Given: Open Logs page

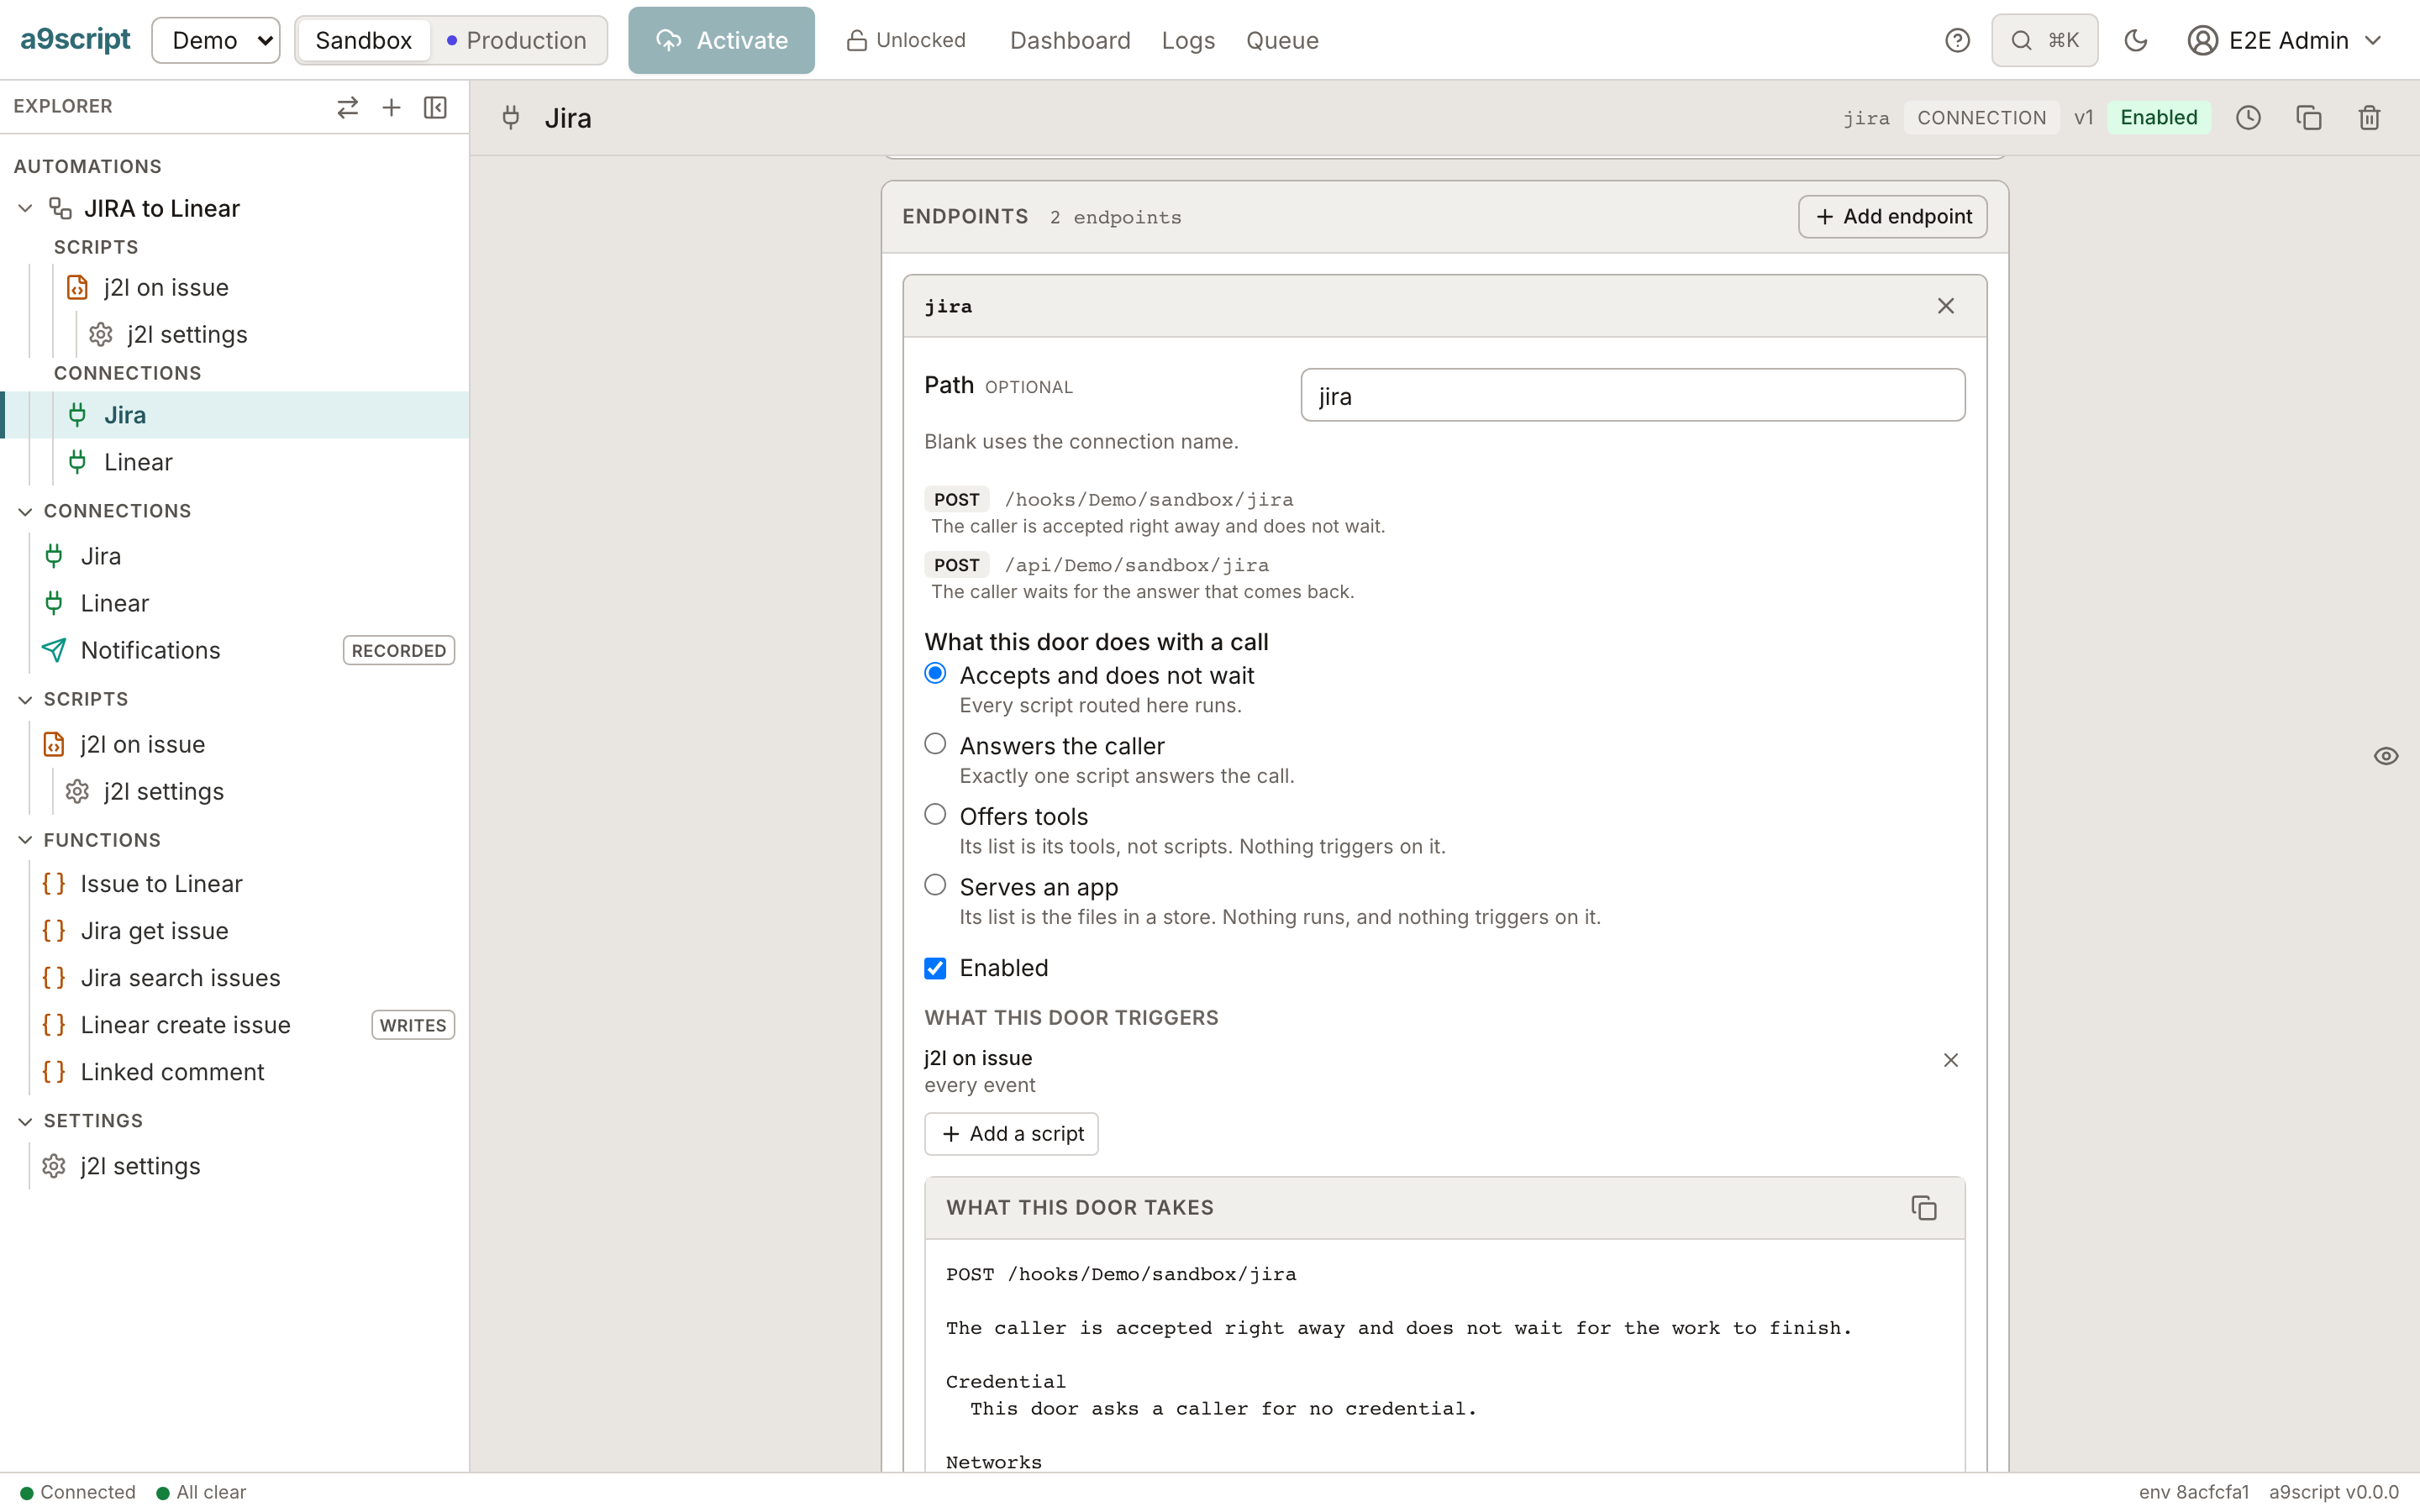Looking at the screenshot, I should (1188, 40).
